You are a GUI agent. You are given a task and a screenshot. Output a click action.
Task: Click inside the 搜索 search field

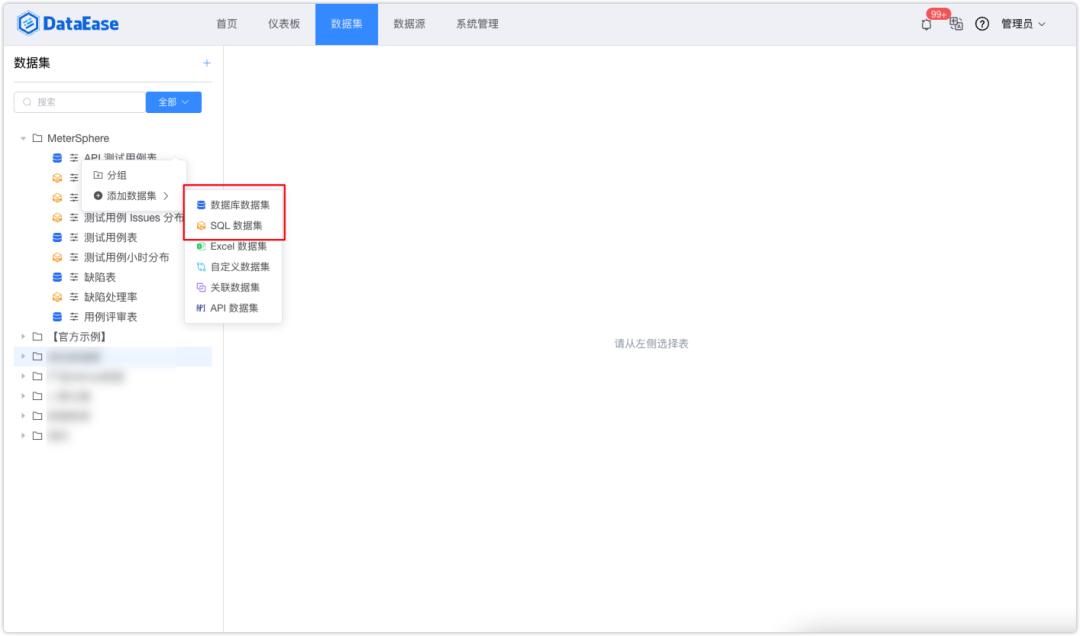pos(80,102)
